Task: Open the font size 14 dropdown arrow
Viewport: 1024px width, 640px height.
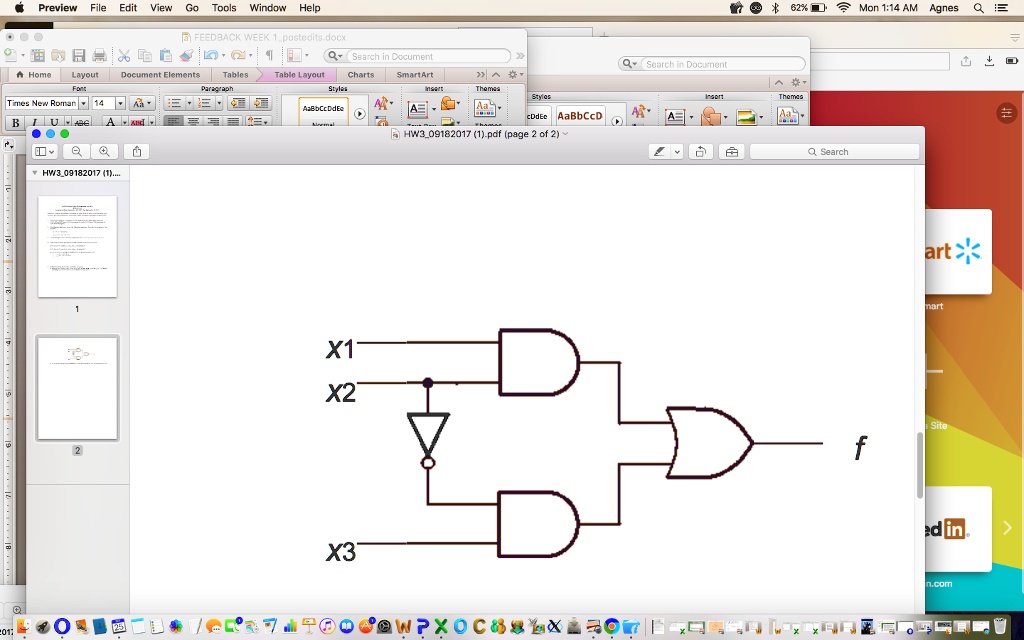Action: pos(120,103)
